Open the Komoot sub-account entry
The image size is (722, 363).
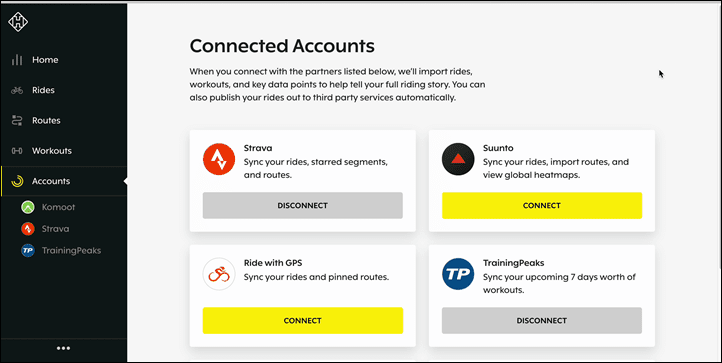click(48, 207)
